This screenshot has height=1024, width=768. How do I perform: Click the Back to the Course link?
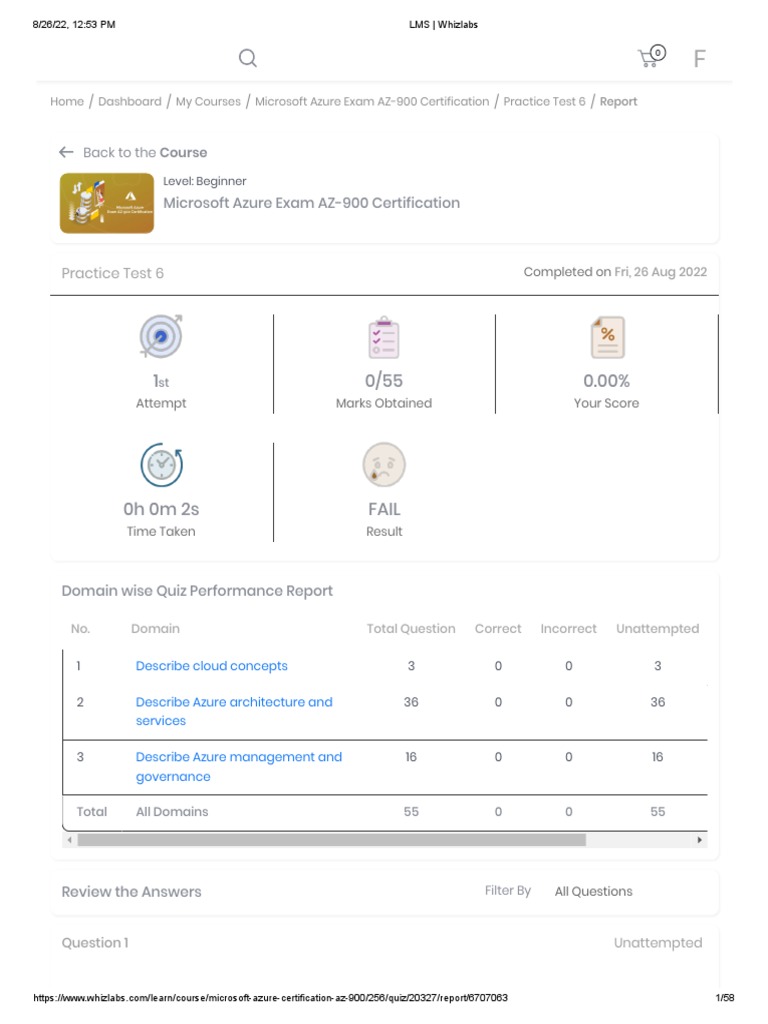(x=145, y=152)
